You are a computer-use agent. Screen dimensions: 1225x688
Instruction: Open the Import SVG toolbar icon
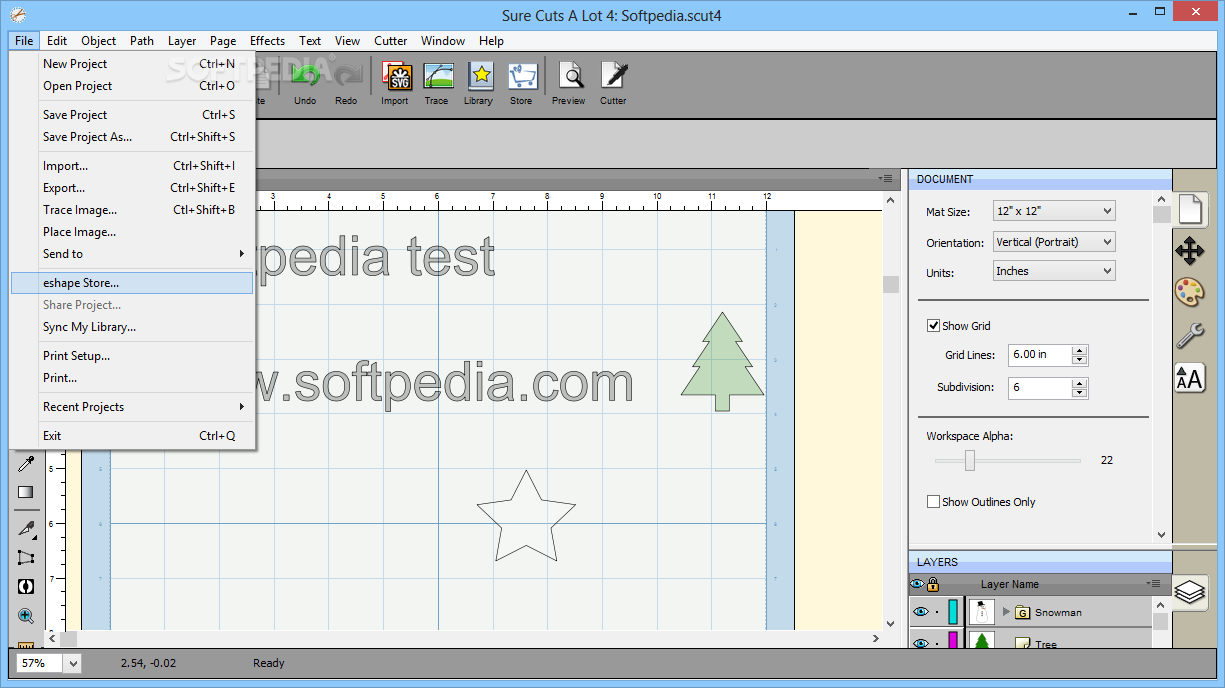(x=395, y=76)
